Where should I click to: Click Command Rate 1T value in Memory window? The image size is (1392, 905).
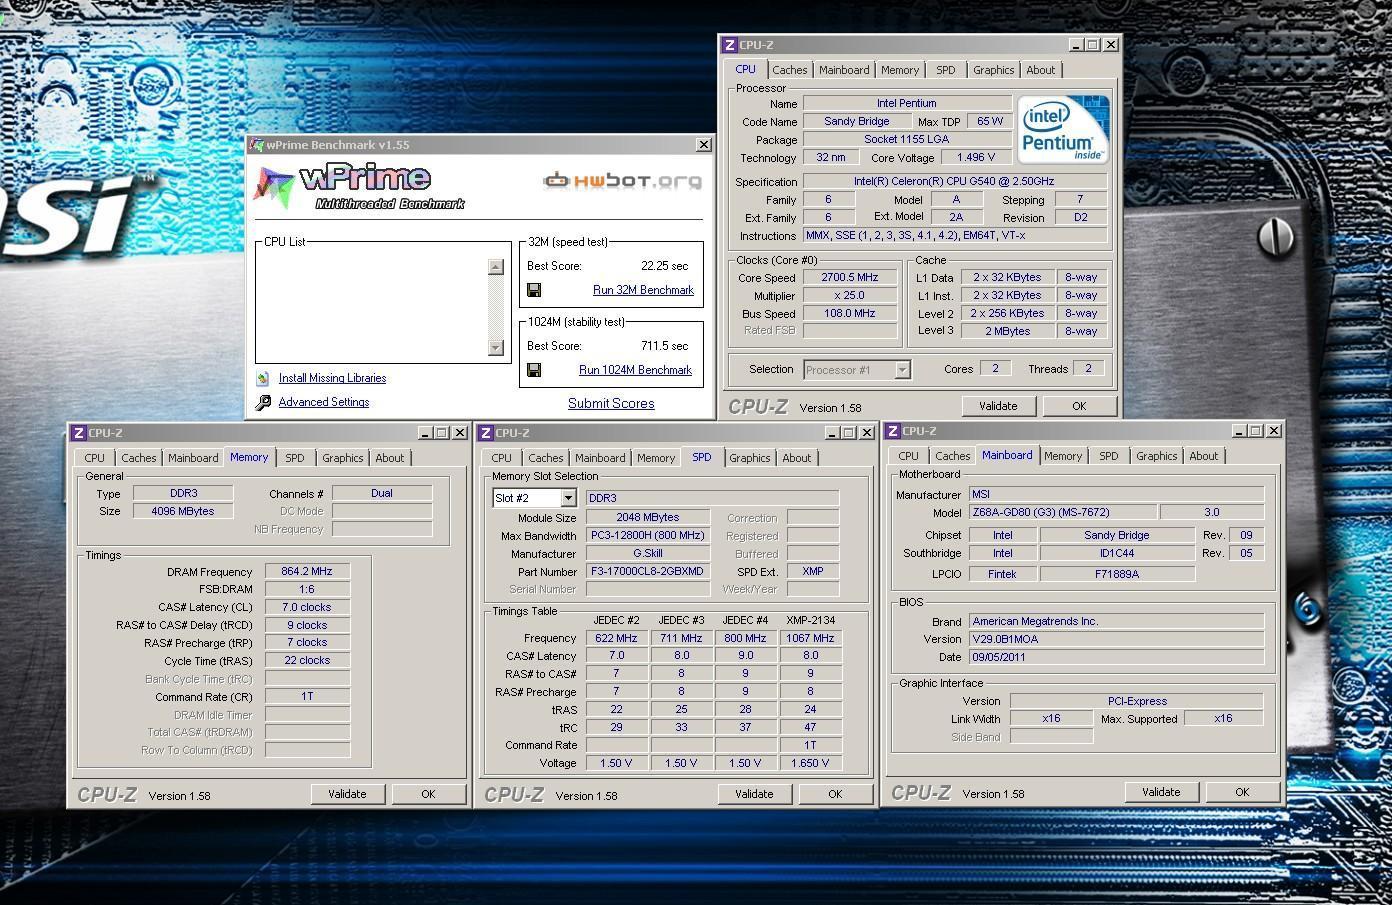307,697
